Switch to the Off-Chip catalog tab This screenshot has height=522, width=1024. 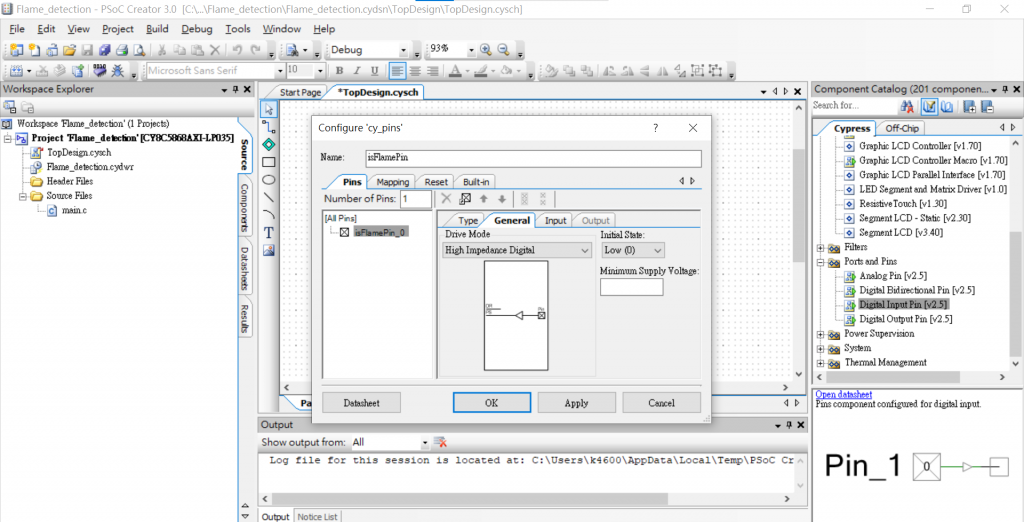pyautogui.click(x=903, y=128)
